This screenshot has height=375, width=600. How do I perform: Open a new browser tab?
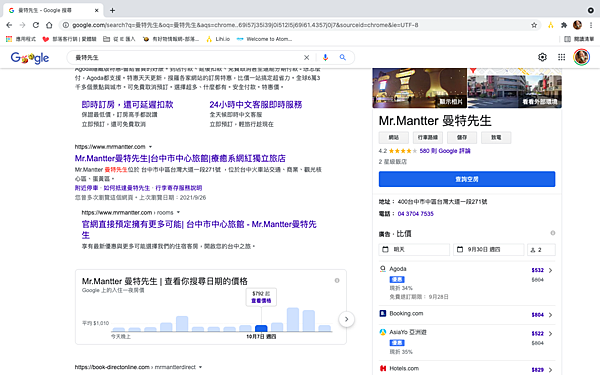tap(112, 10)
